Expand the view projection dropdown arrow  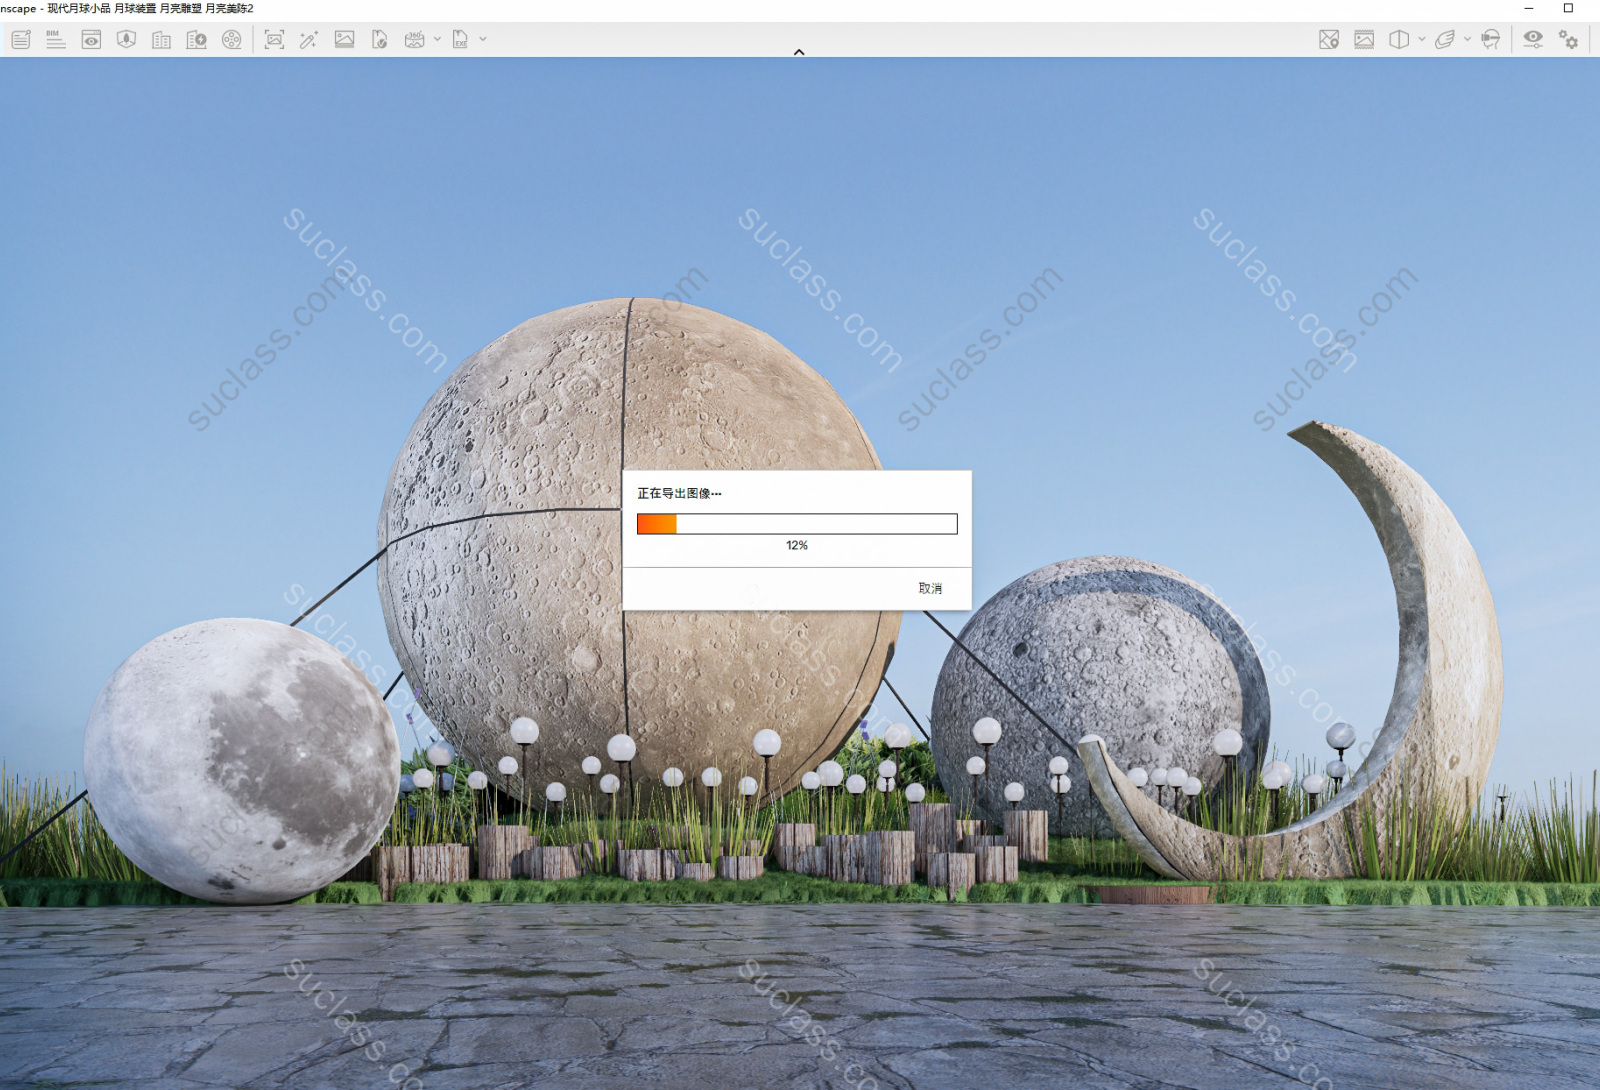pos(1421,40)
